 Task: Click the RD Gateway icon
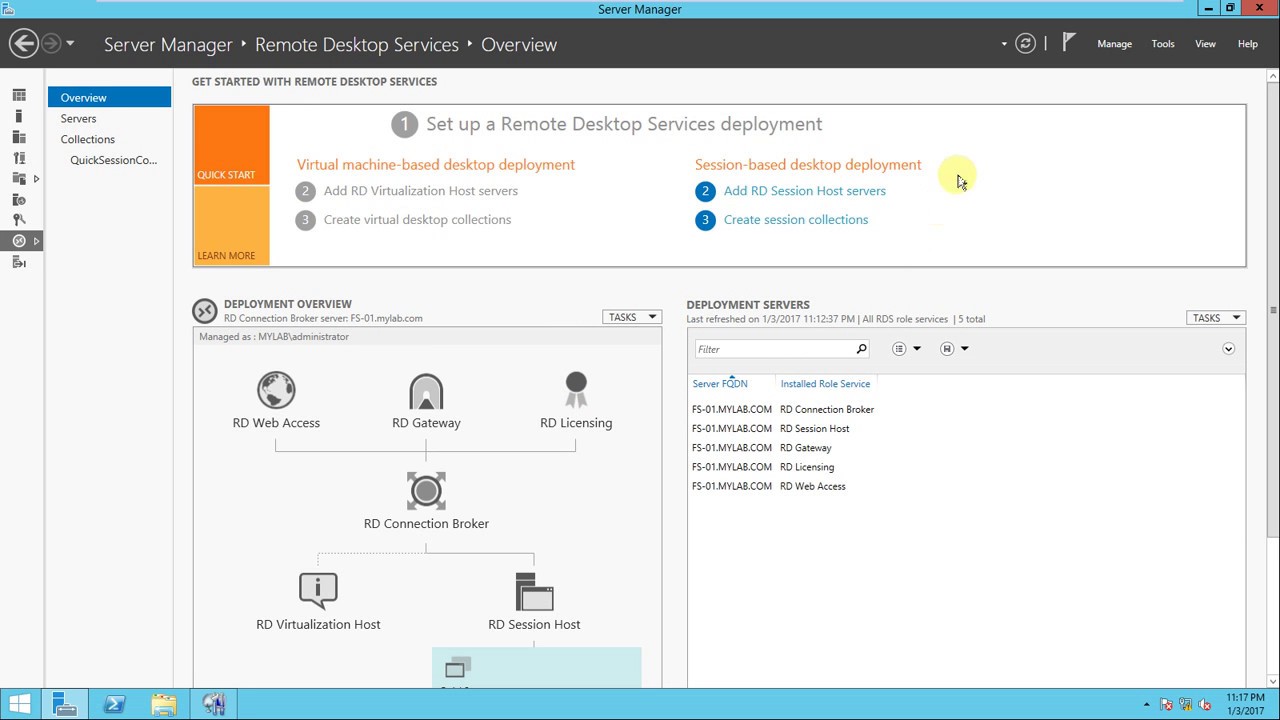tap(426, 392)
